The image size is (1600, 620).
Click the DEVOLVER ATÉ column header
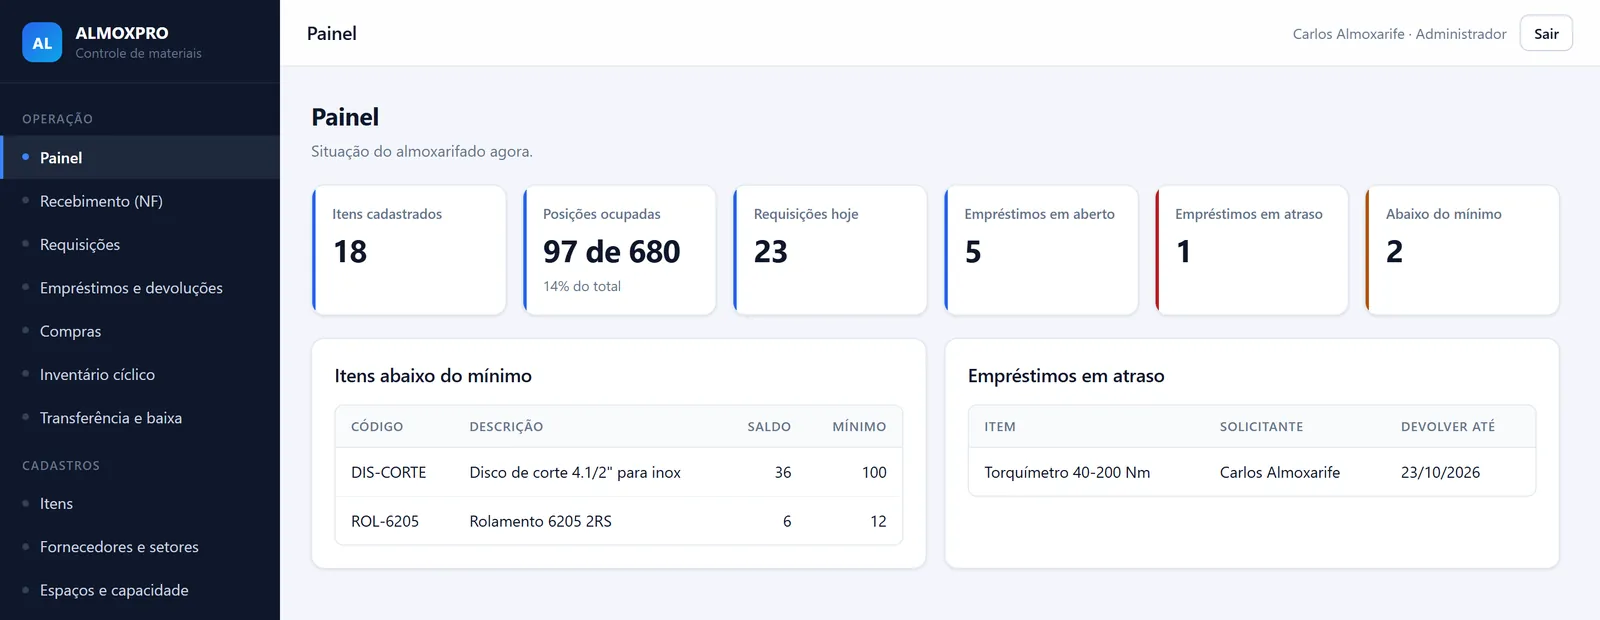pyautogui.click(x=1448, y=426)
